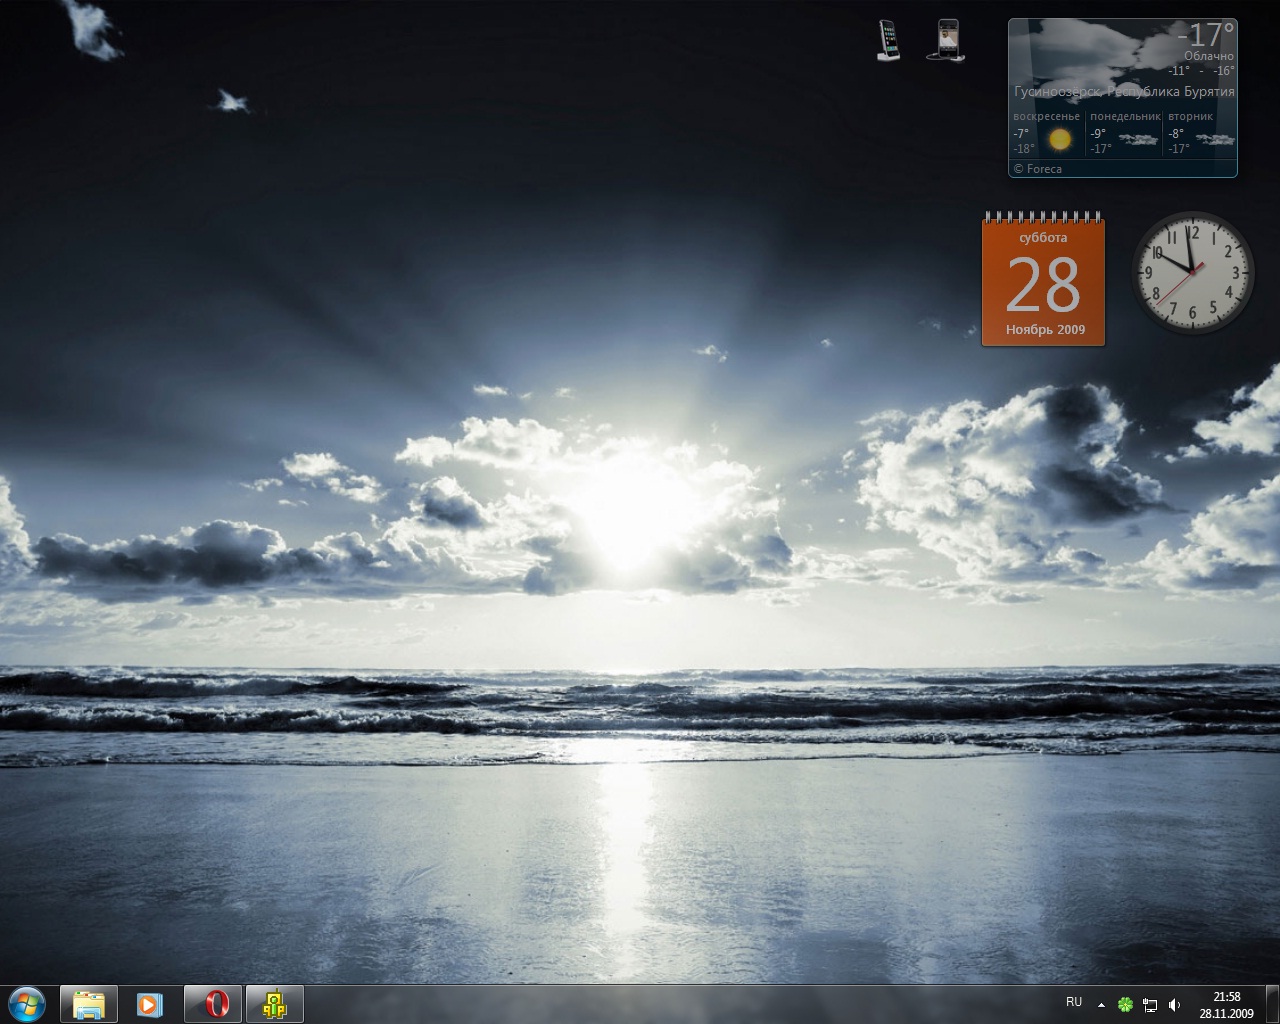The width and height of the screenshot is (1280, 1024).
Task: Click the green ICQ flower tray icon
Action: [1125, 1004]
